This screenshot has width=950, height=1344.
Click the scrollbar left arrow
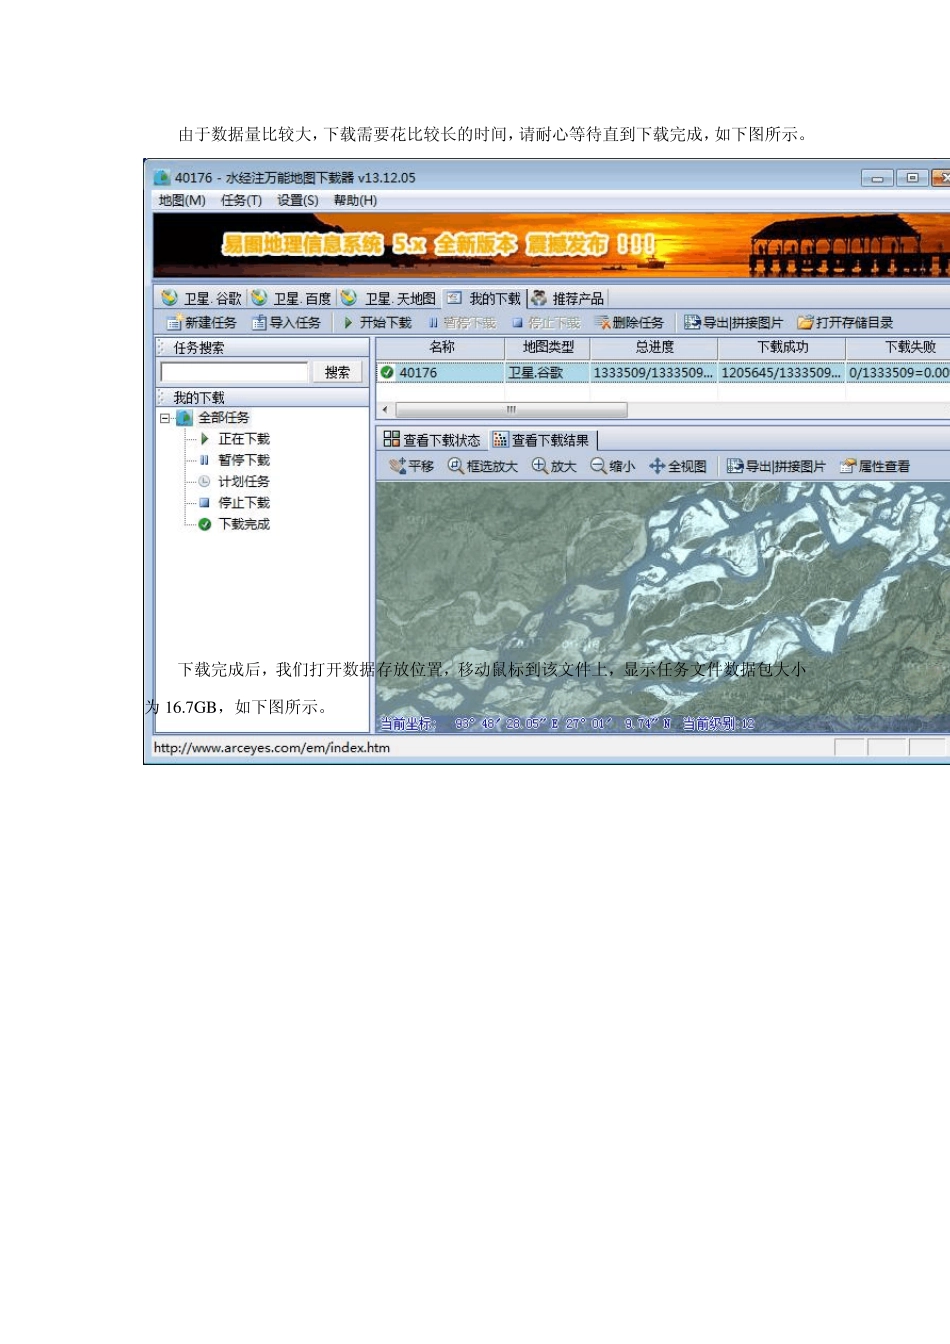[x=385, y=409]
